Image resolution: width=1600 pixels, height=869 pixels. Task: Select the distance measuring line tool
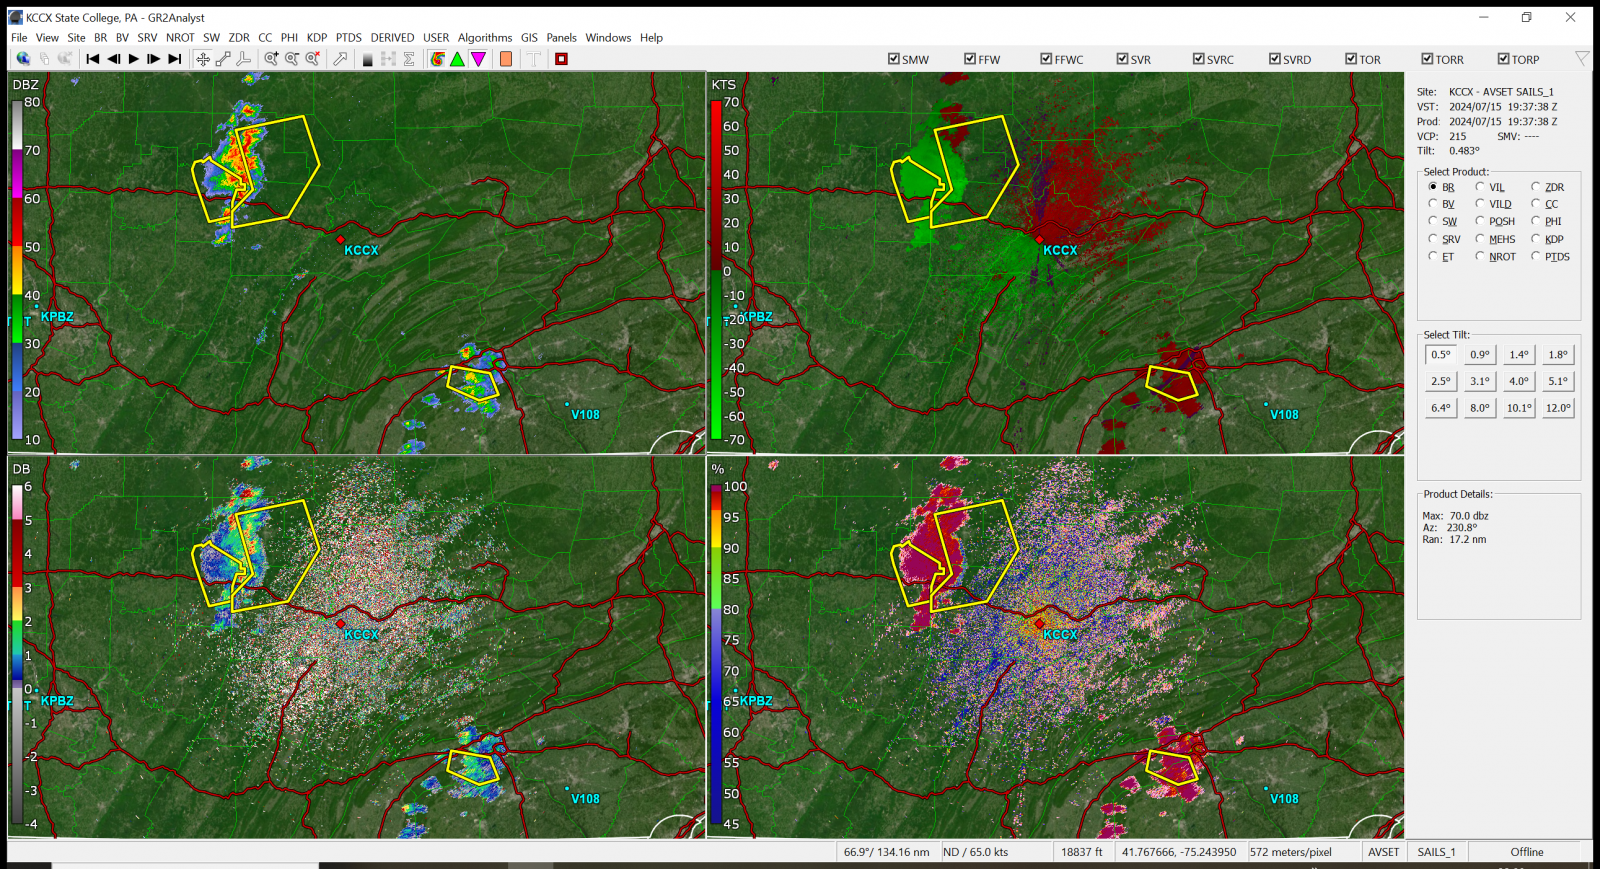[x=223, y=59]
